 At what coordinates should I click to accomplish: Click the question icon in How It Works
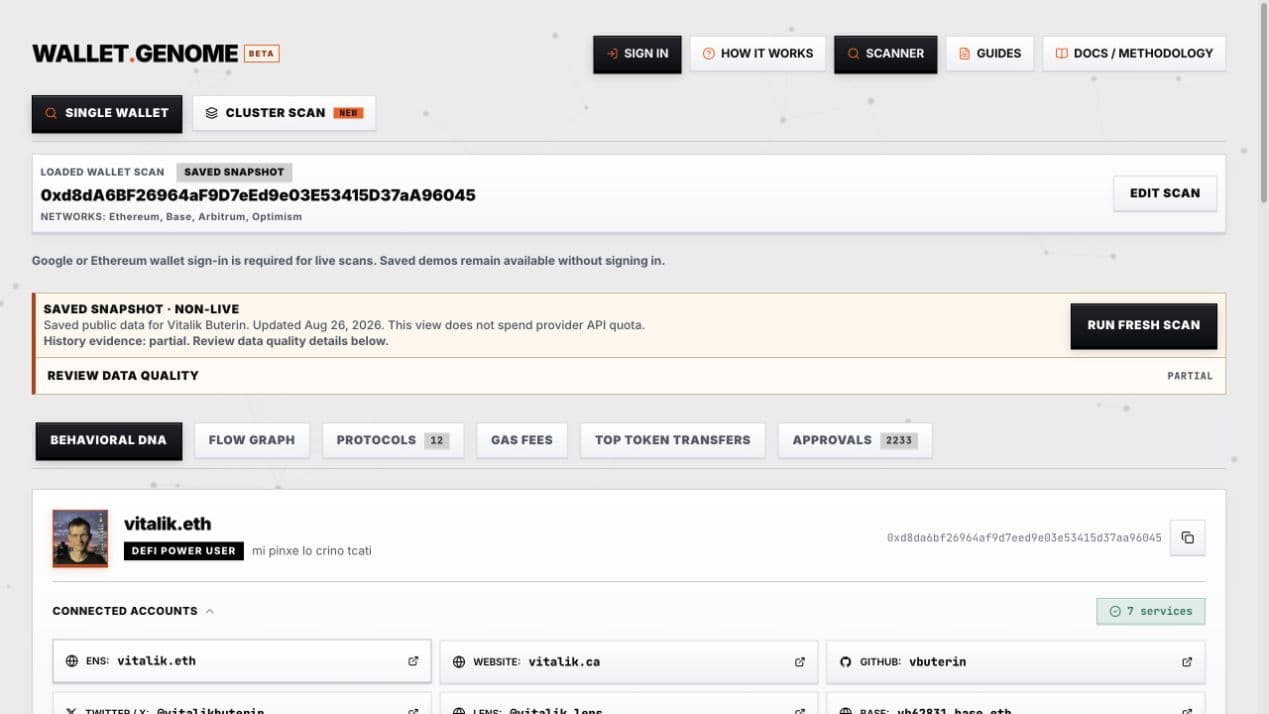point(708,54)
